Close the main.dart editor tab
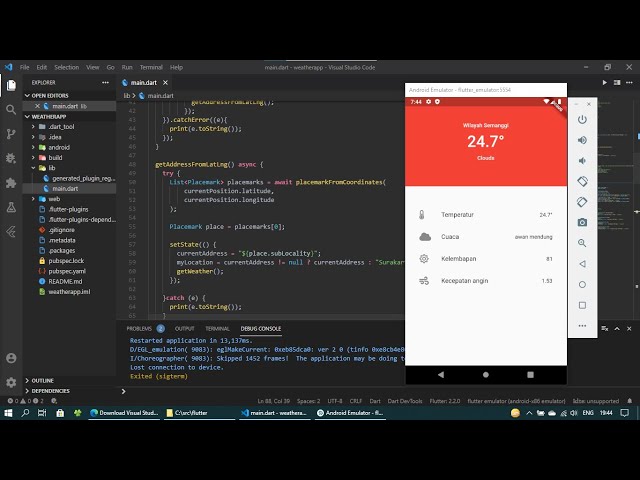This screenshot has width=640, height=480. tap(165, 82)
